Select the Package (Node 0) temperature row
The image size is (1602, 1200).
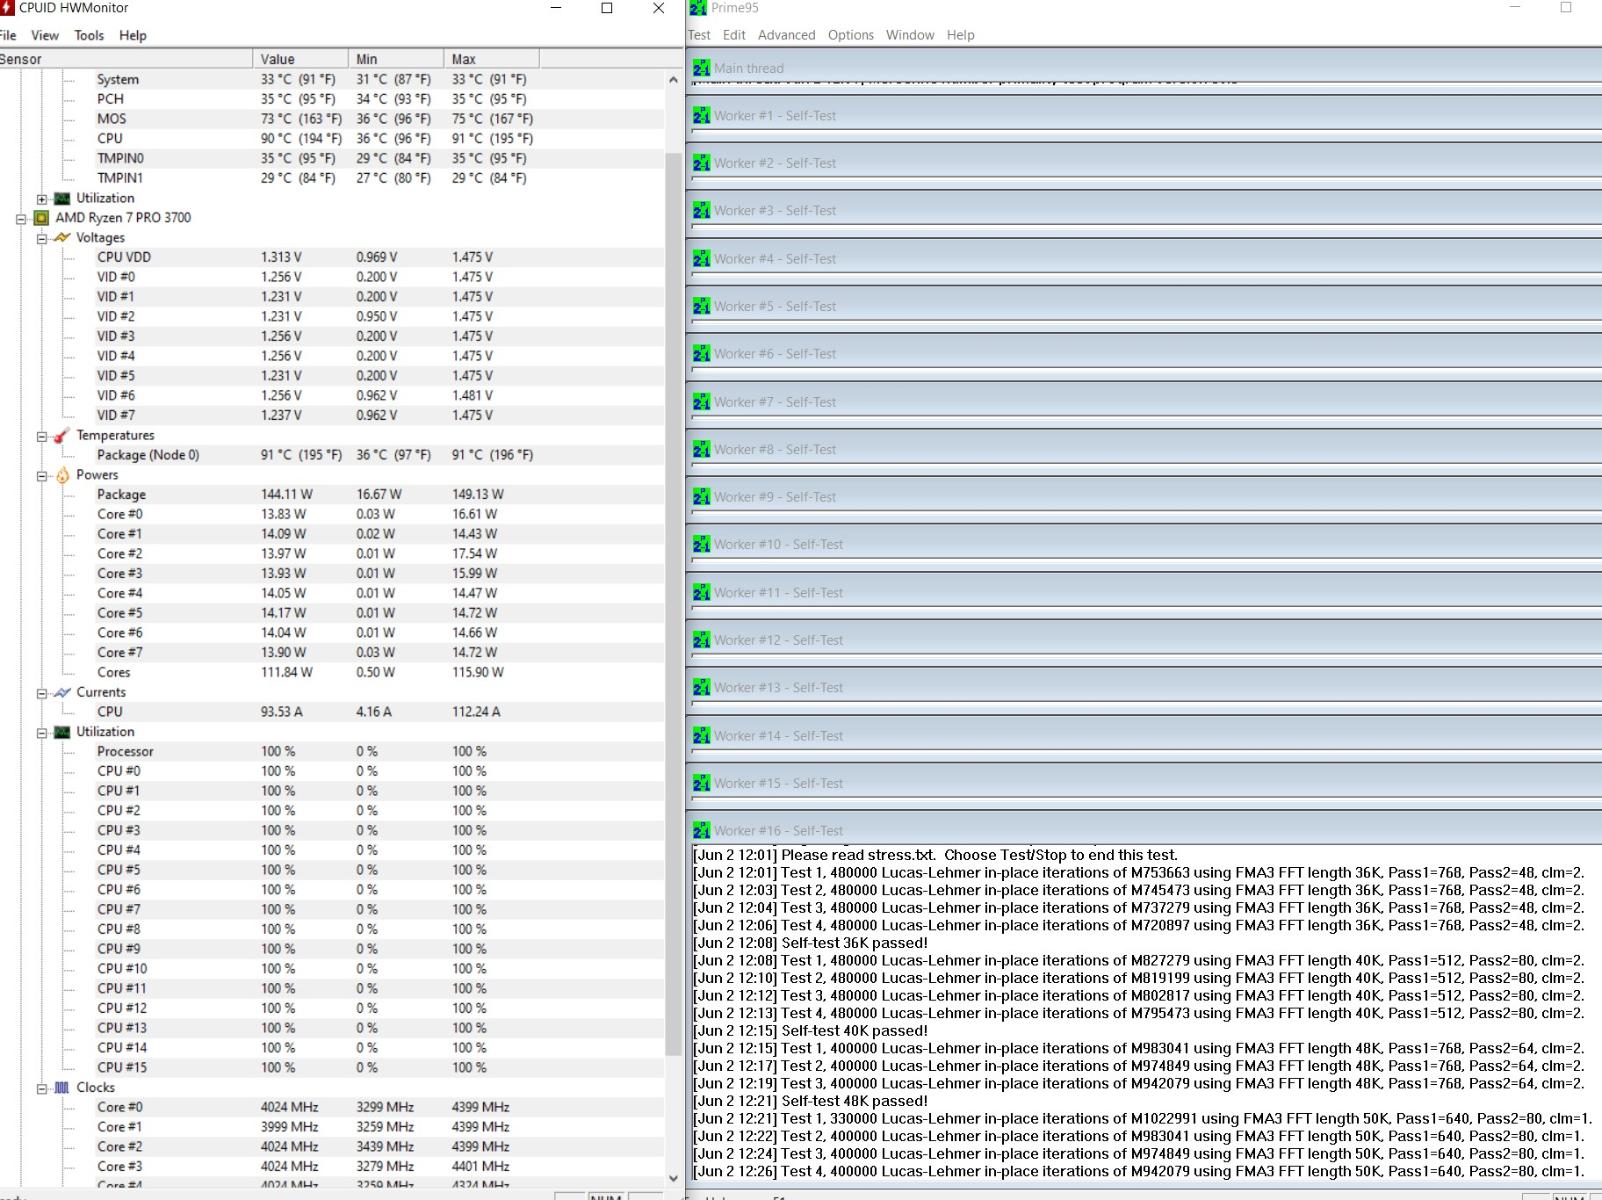[333, 455]
